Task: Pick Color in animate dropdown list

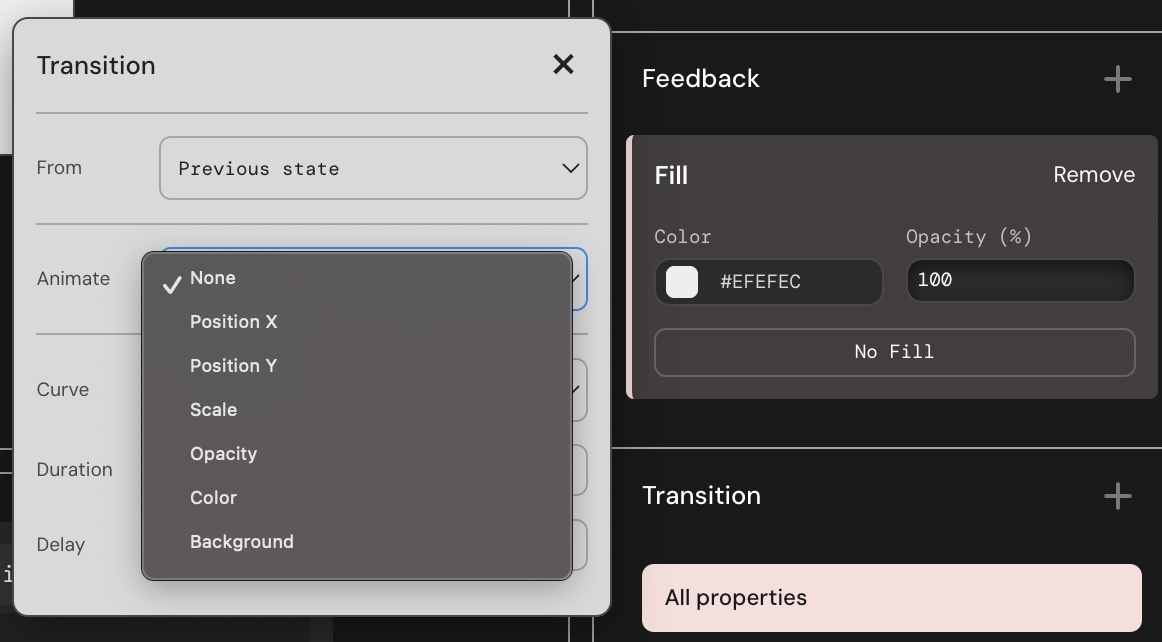Action: [213, 498]
